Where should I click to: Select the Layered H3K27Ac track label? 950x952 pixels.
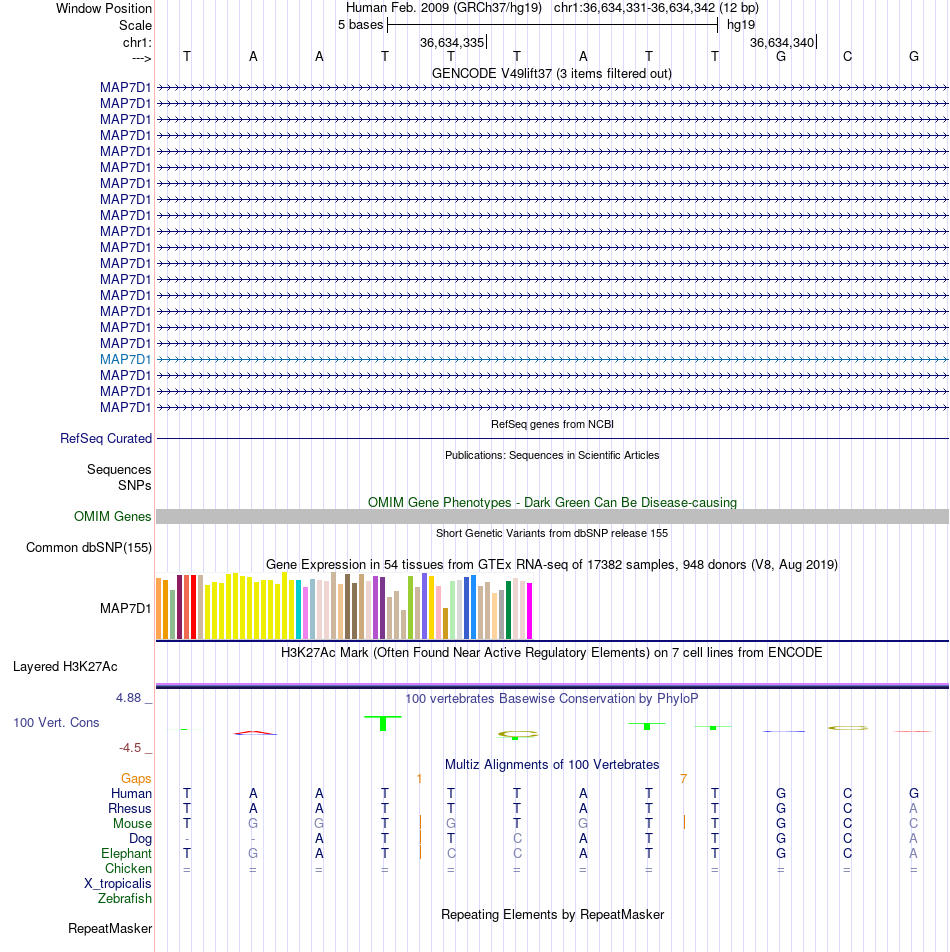(x=65, y=667)
